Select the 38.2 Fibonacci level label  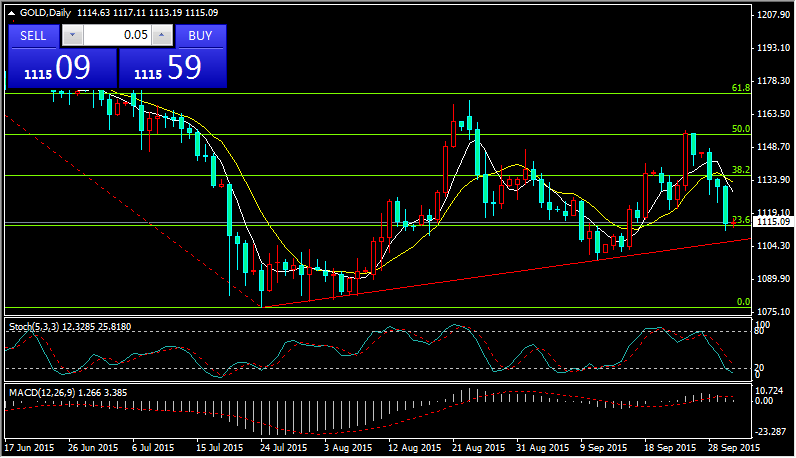pyautogui.click(x=740, y=170)
